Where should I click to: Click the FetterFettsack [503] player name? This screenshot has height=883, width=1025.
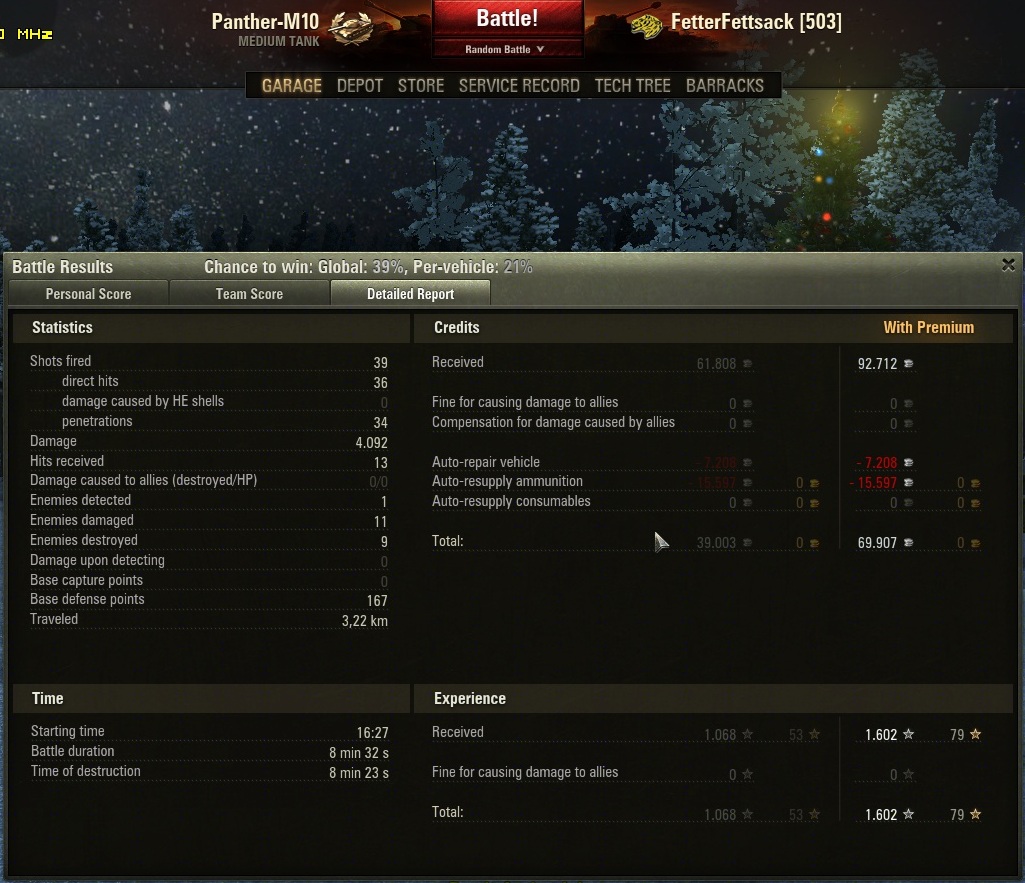pyautogui.click(x=756, y=22)
